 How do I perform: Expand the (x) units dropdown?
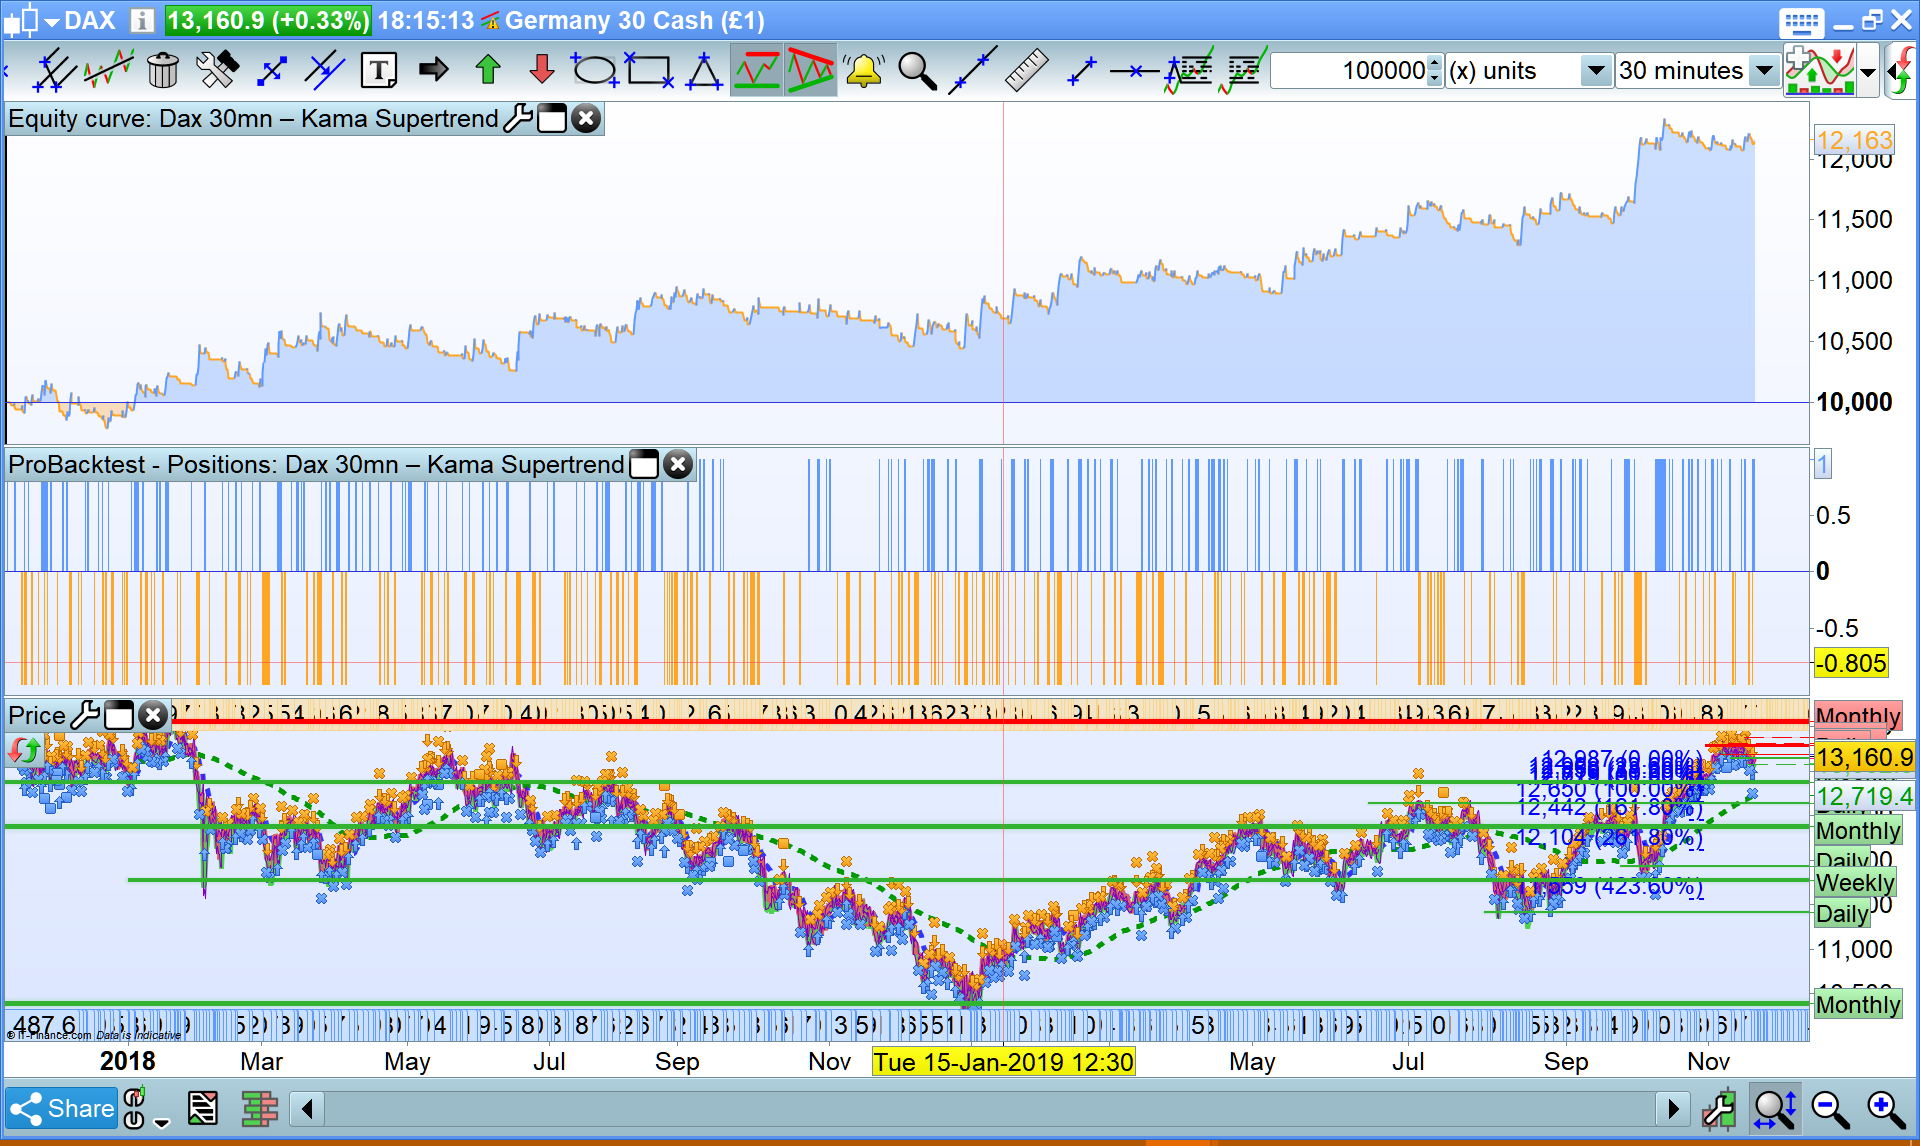coord(1595,71)
